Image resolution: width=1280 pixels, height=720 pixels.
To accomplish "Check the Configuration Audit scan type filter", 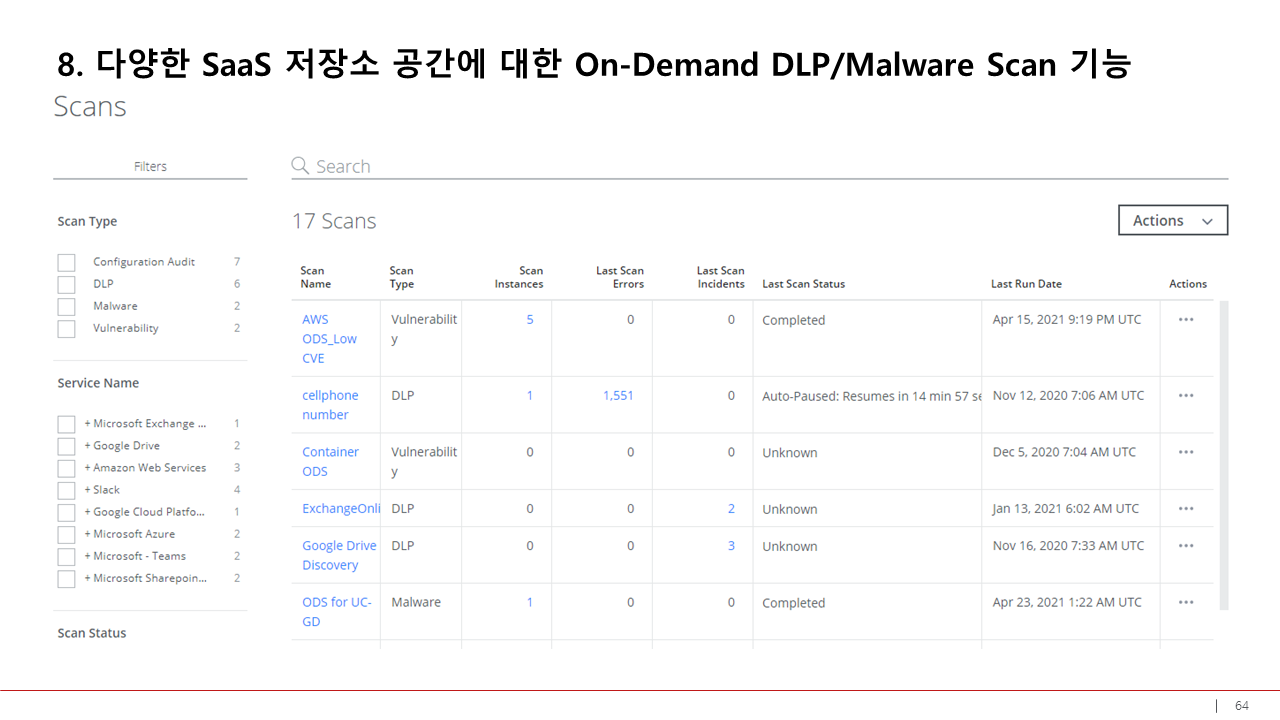I will pos(67,263).
